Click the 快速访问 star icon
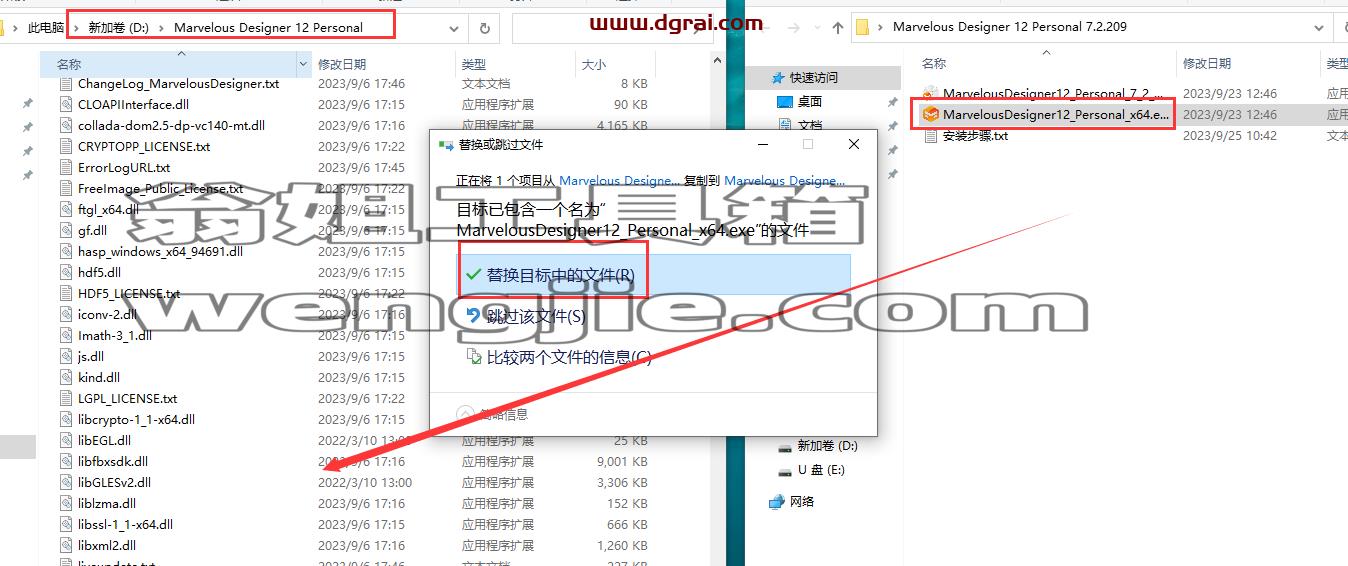1348x566 pixels. (x=779, y=77)
